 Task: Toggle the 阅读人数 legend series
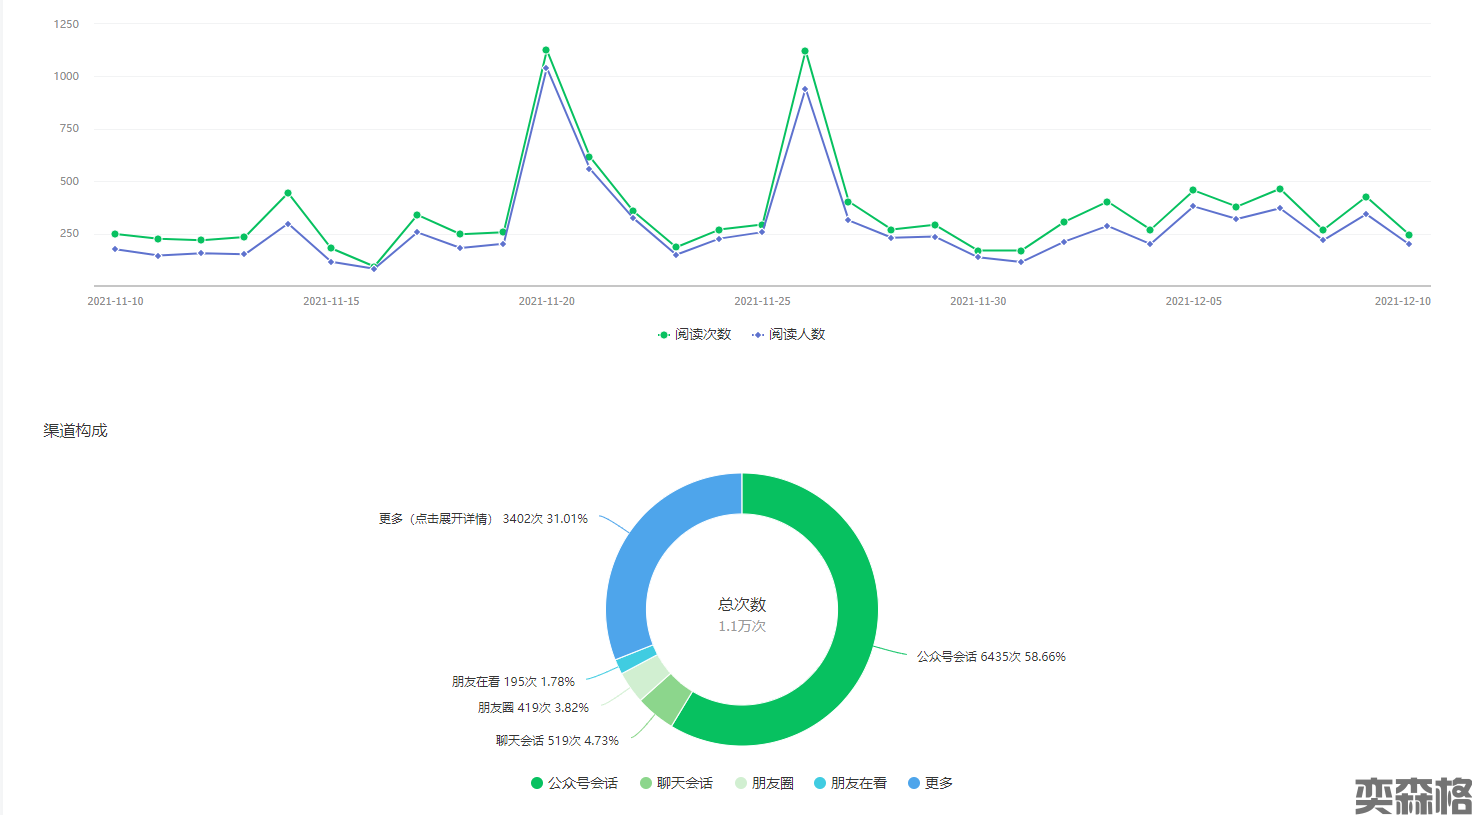788,334
